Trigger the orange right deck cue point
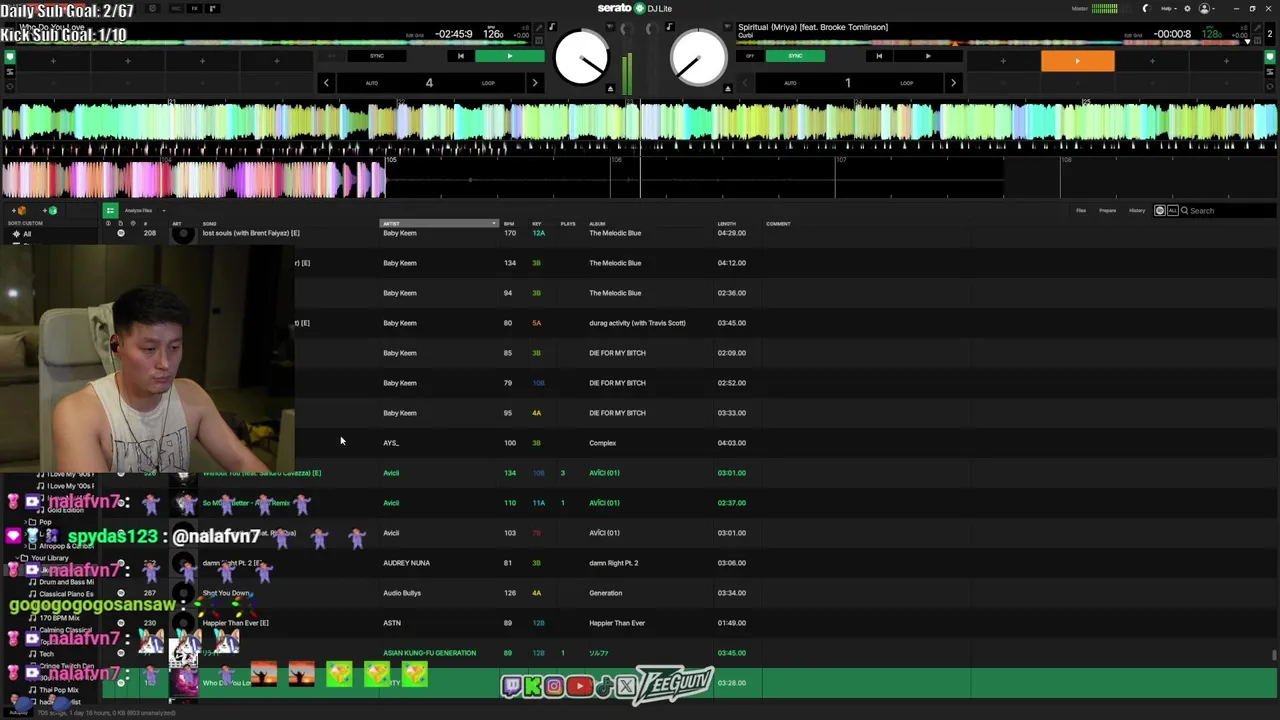The width and height of the screenshot is (1280, 720). tap(1077, 61)
